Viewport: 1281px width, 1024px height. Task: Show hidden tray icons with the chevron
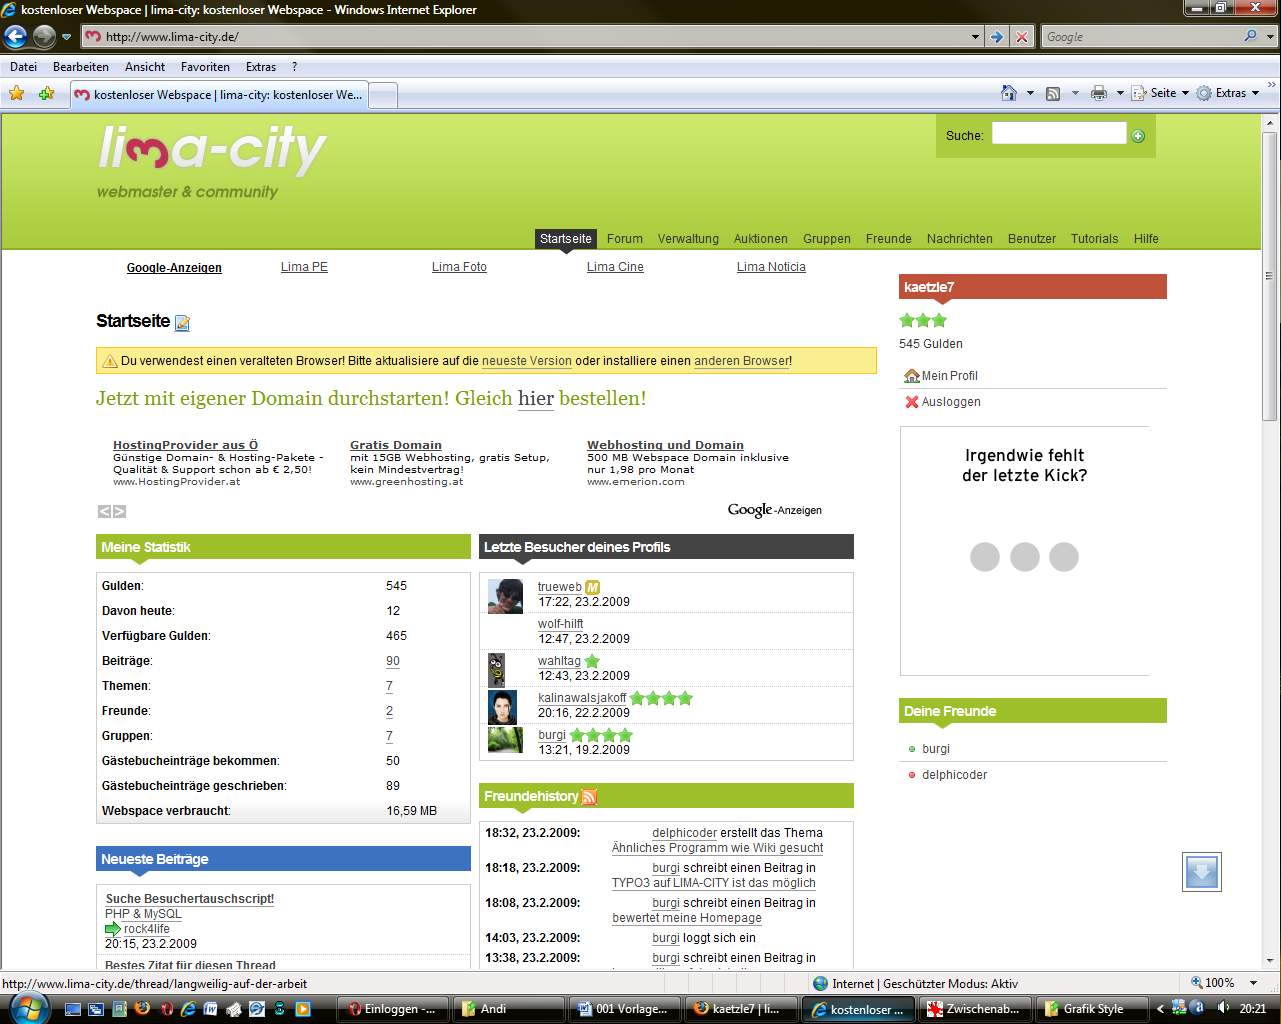click(x=1160, y=1009)
